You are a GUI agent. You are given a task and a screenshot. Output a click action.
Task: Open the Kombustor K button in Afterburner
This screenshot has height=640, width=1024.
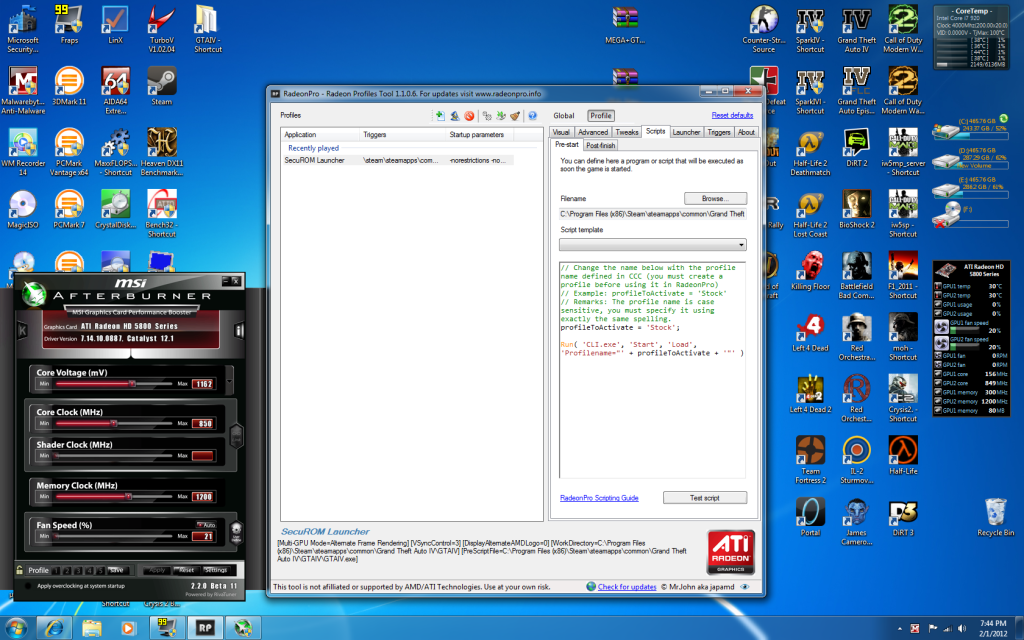pyautogui.click(x=22, y=330)
